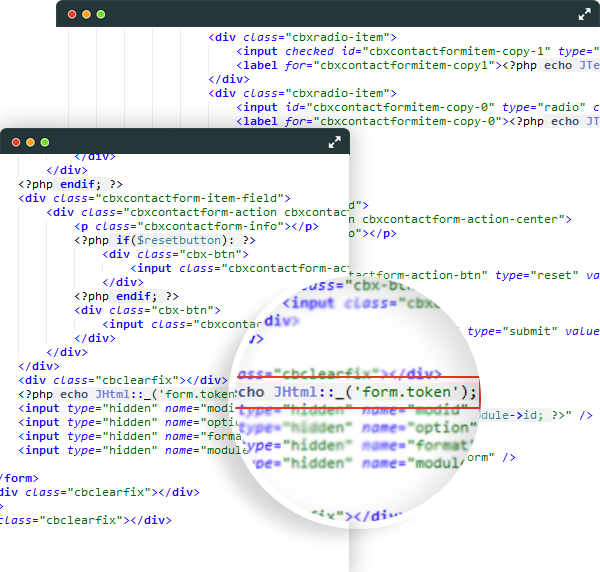Click the closing '/form>' tag in front window
The height and width of the screenshot is (572, 600).
tap(19, 479)
